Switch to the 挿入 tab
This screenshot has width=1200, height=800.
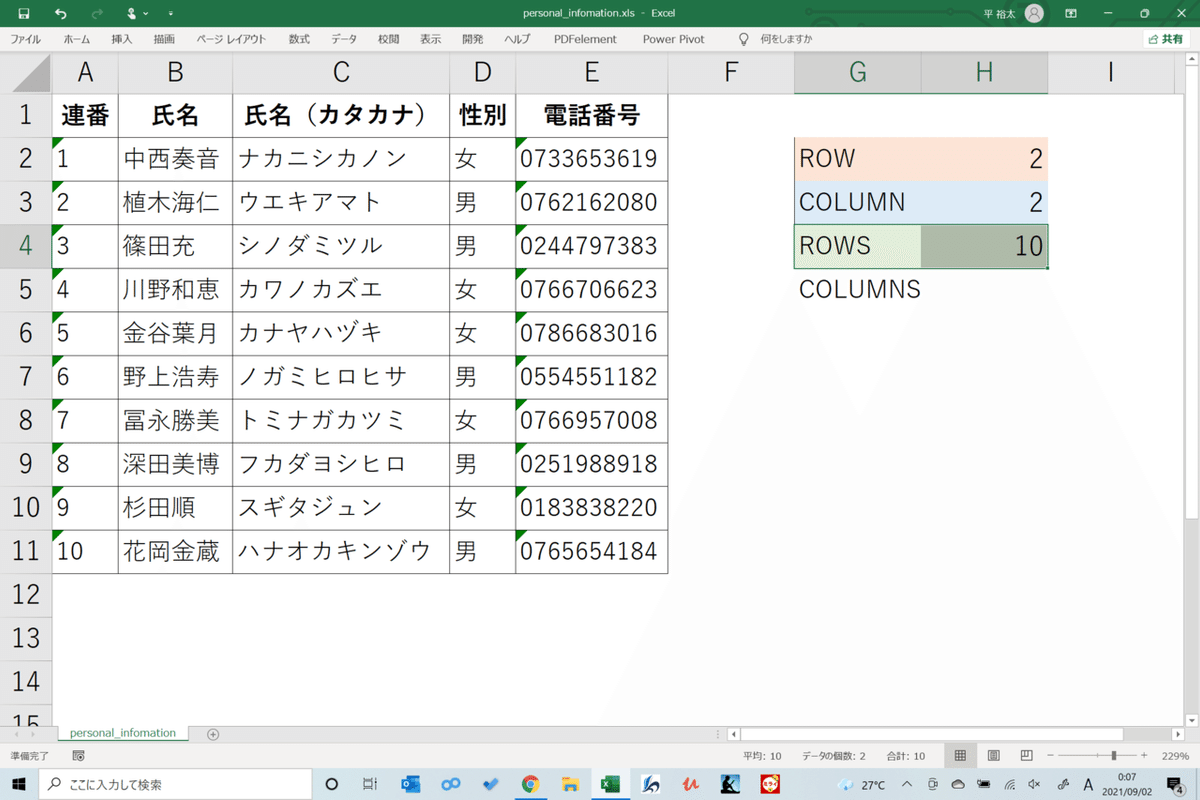click(x=121, y=39)
